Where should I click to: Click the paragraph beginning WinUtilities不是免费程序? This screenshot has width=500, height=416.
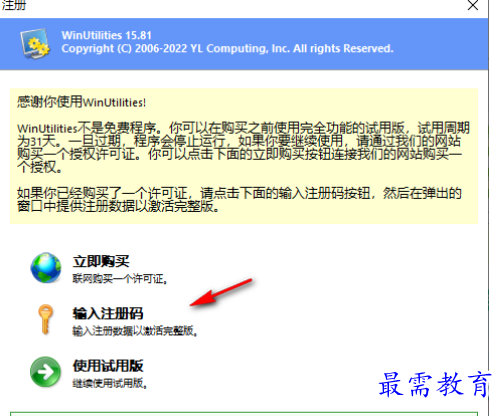click(243, 147)
